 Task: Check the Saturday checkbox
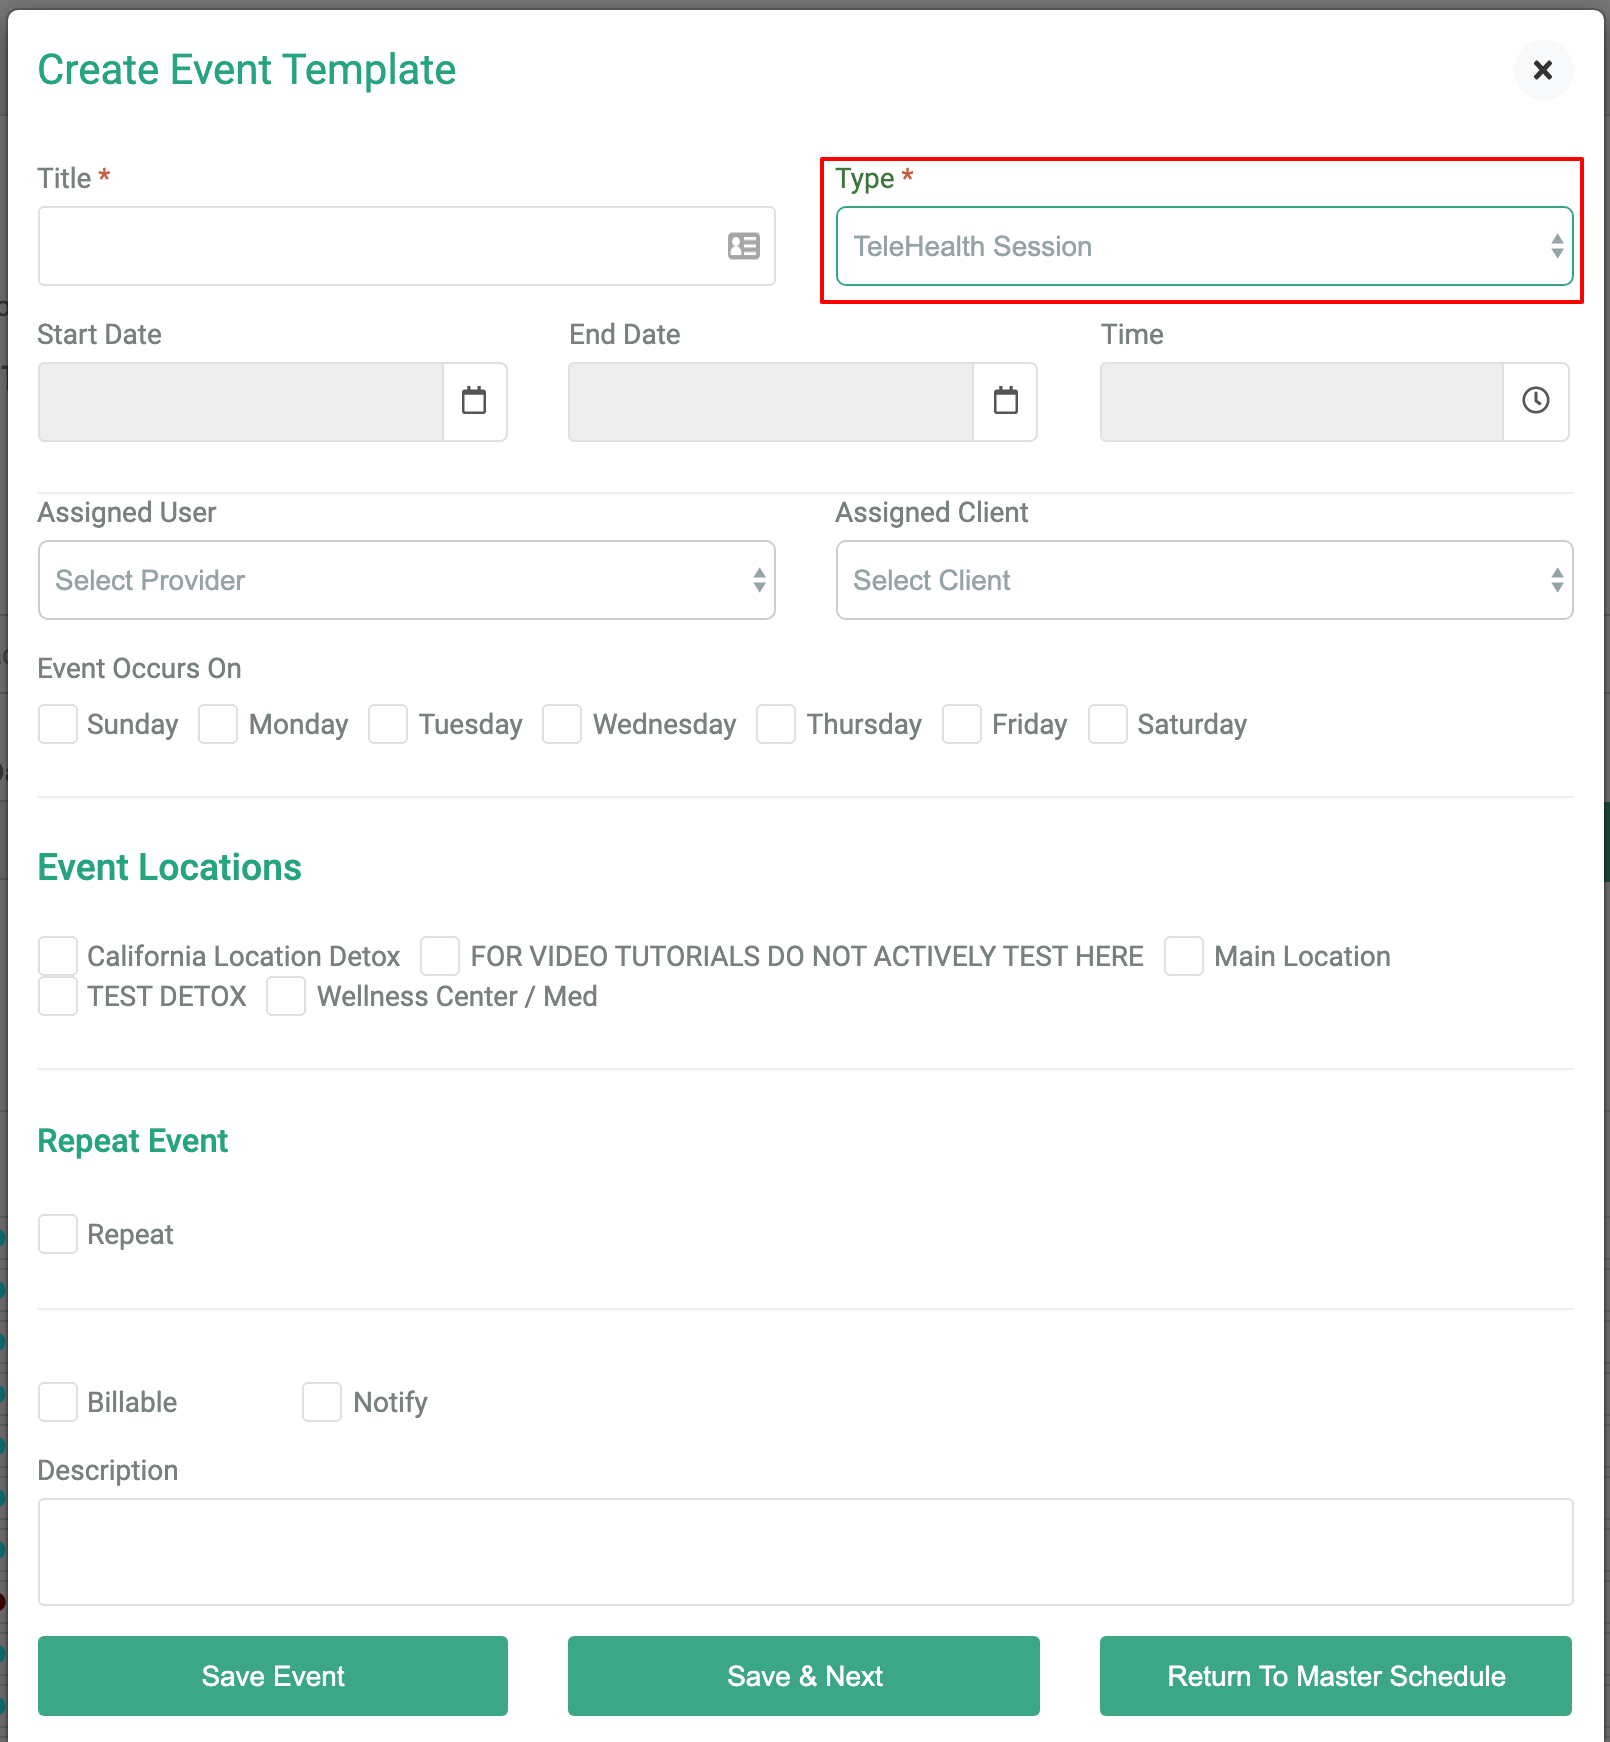tap(1108, 724)
